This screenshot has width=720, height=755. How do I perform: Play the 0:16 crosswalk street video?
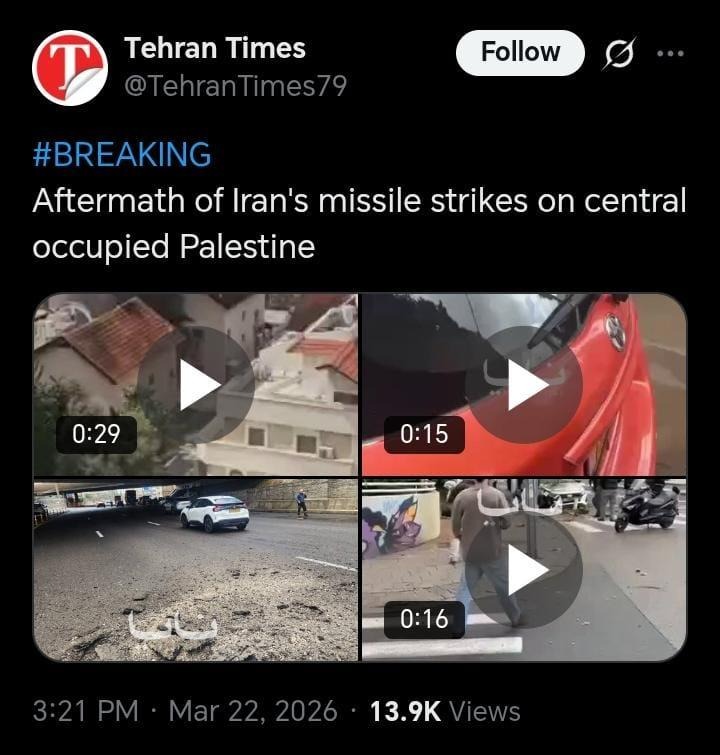click(x=524, y=570)
